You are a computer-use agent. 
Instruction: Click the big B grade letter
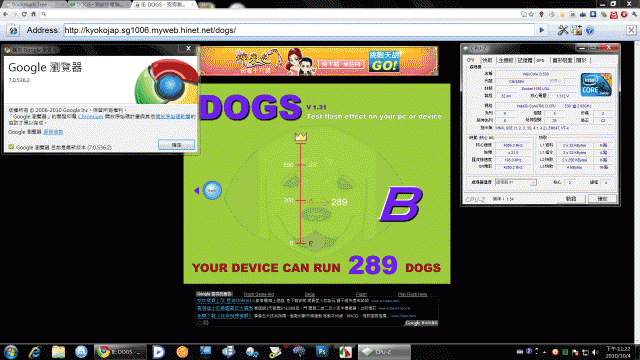tap(401, 204)
